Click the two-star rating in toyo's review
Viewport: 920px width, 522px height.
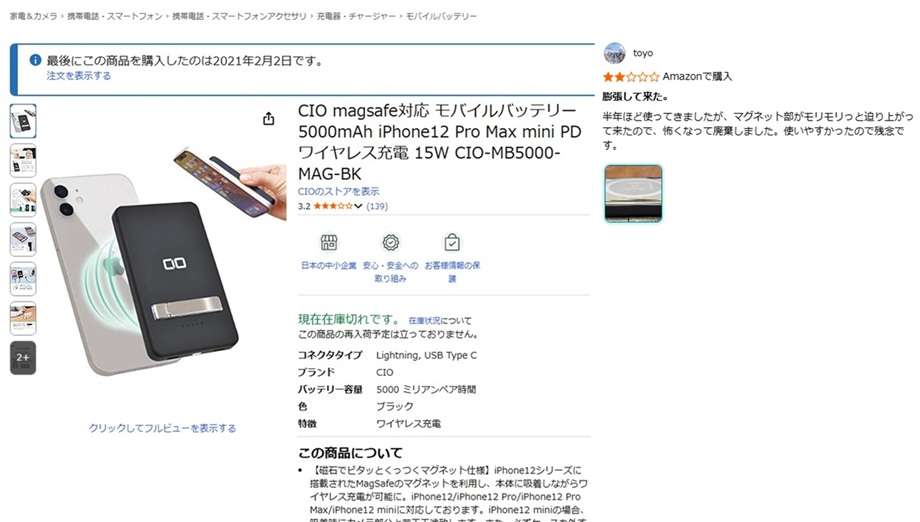[631, 76]
